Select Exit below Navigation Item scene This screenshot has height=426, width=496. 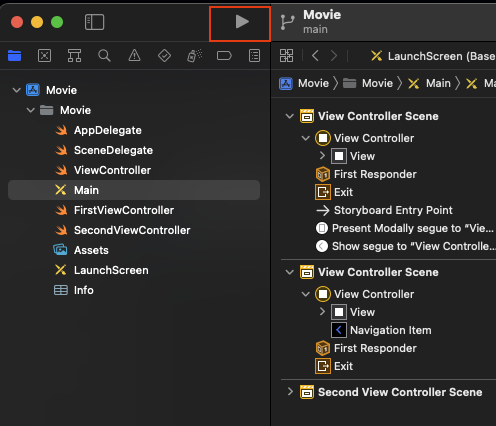coord(334,366)
